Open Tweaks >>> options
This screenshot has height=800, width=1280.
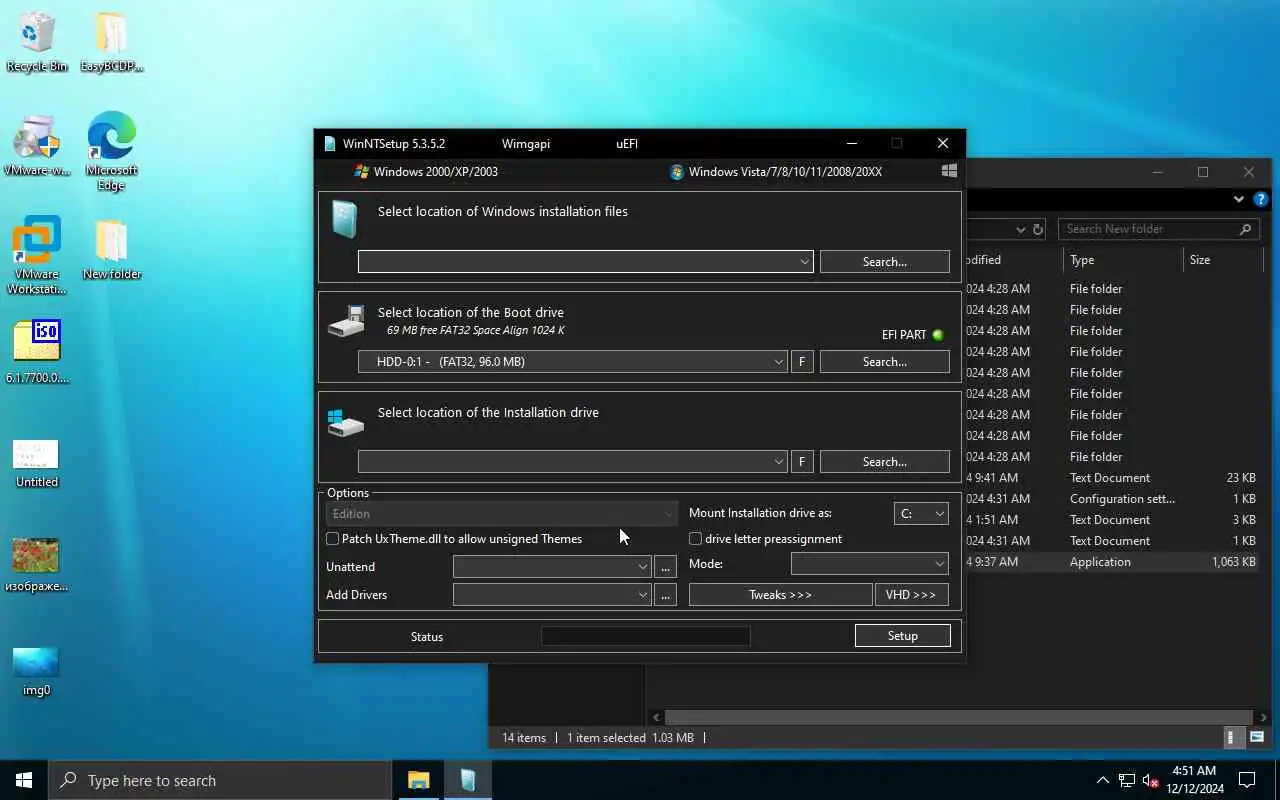point(780,595)
